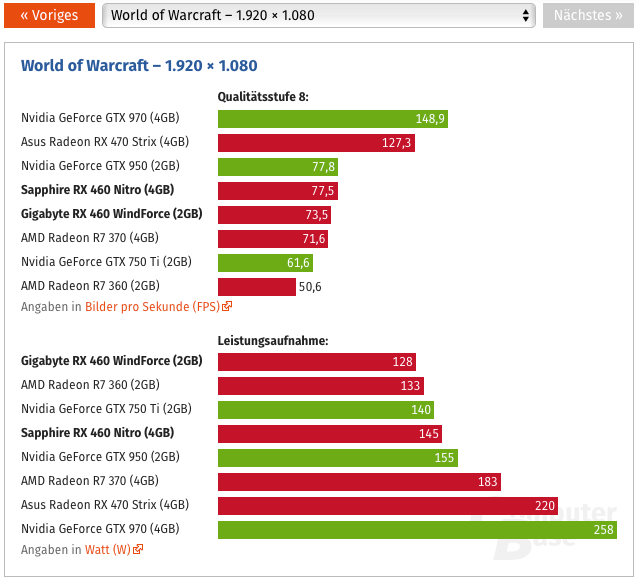
Task: Click Asus Radeon RX 470 Strix label in FPS chart
Action: tap(105, 142)
